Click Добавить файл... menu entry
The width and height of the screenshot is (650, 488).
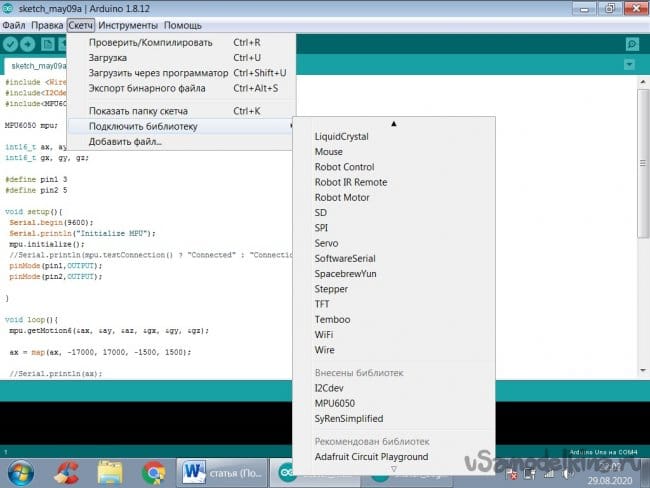click(x=125, y=141)
